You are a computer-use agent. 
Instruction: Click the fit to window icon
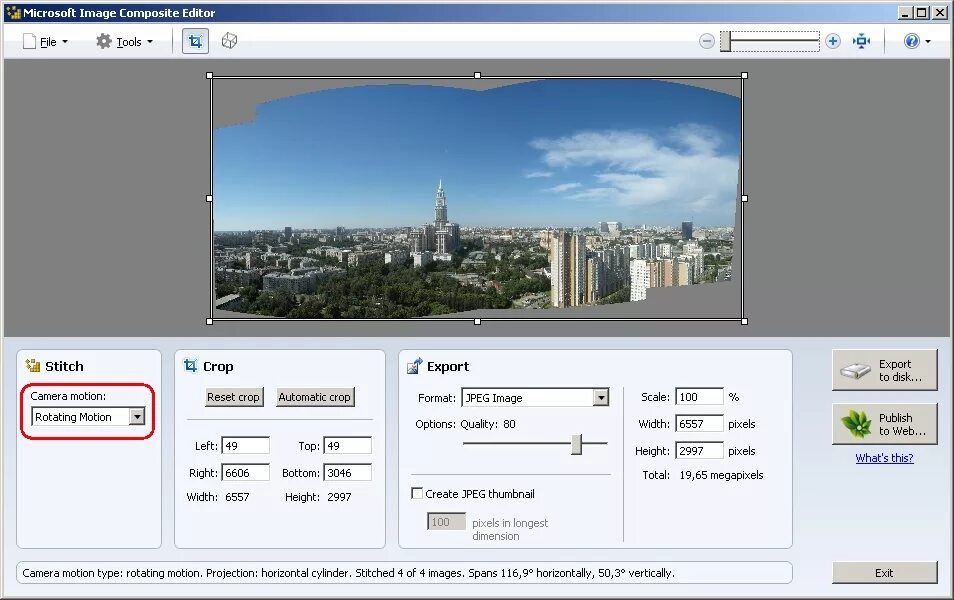(862, 41)
